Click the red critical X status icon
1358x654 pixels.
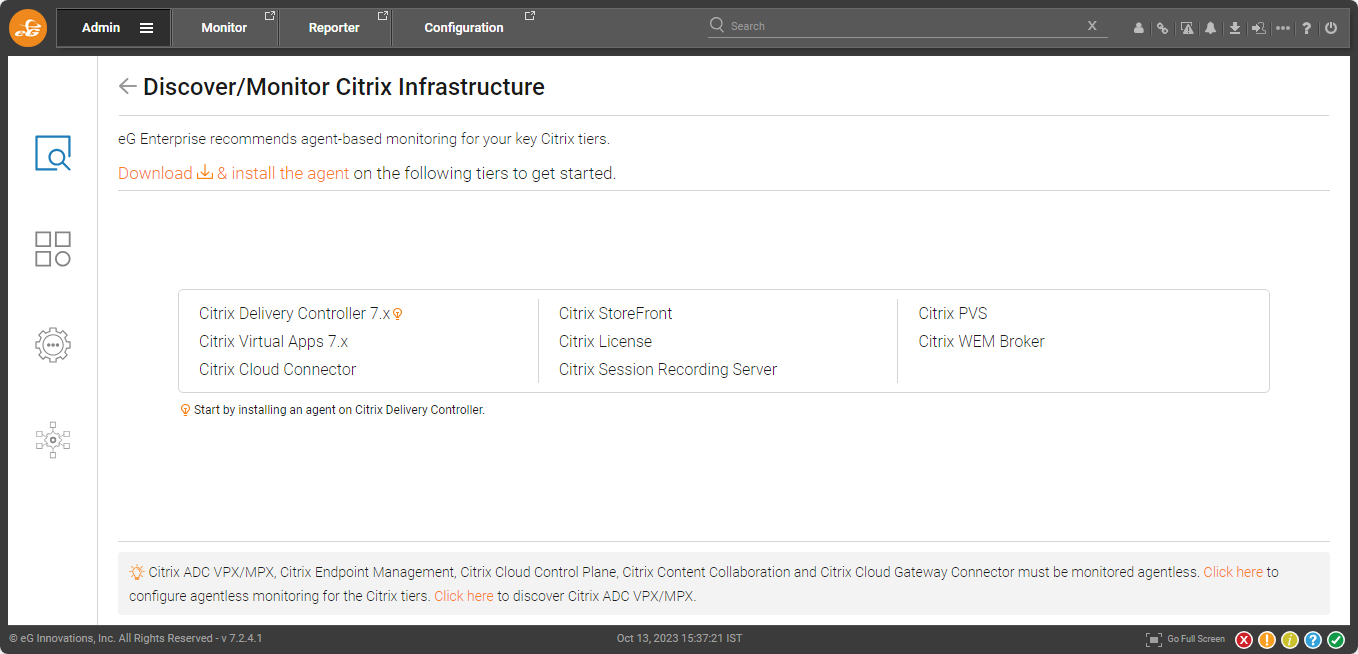(x=1244, y=640)
